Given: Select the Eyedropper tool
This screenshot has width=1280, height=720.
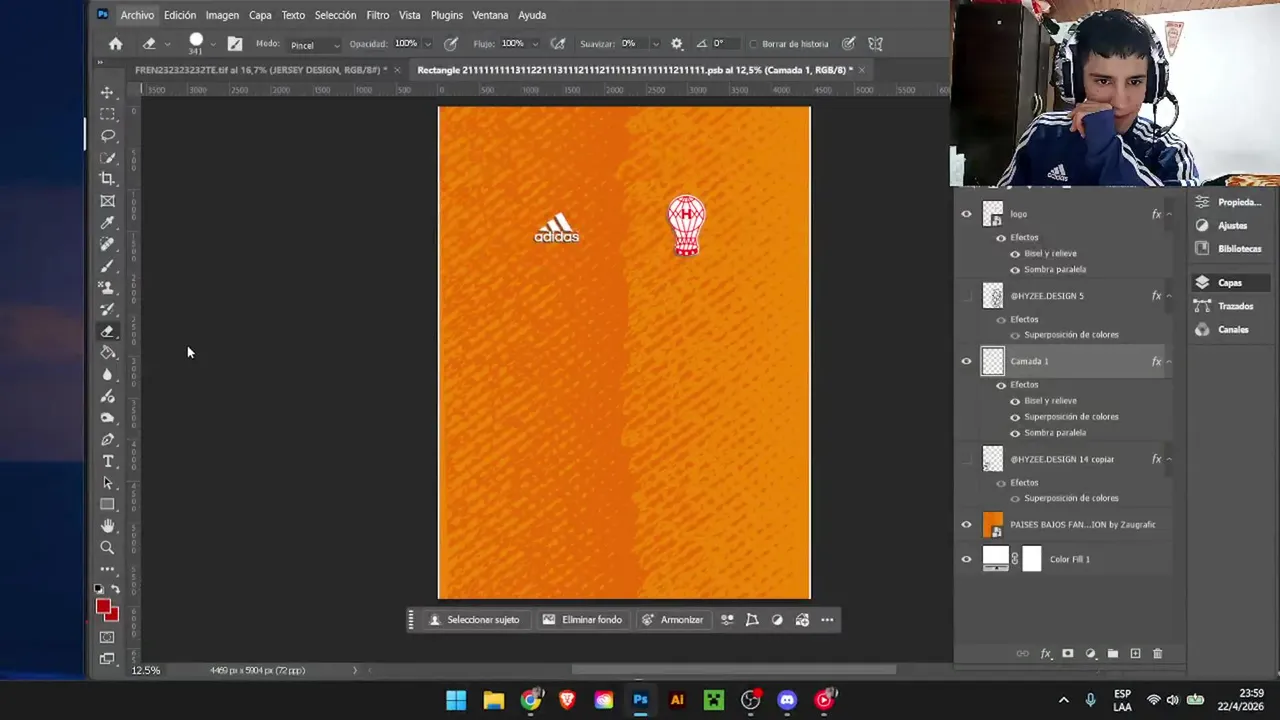Looking at the screenshot, I should tap(107, 222).
